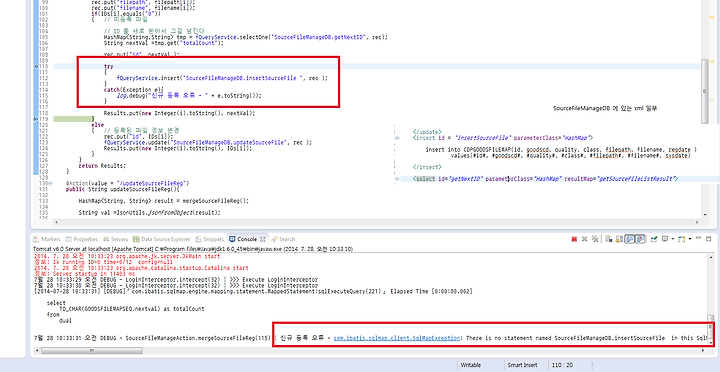Click Console horizontal scrollbar right arrow
Image resolution: width=720 pixels, height=372 pixels.
[704, 350]
